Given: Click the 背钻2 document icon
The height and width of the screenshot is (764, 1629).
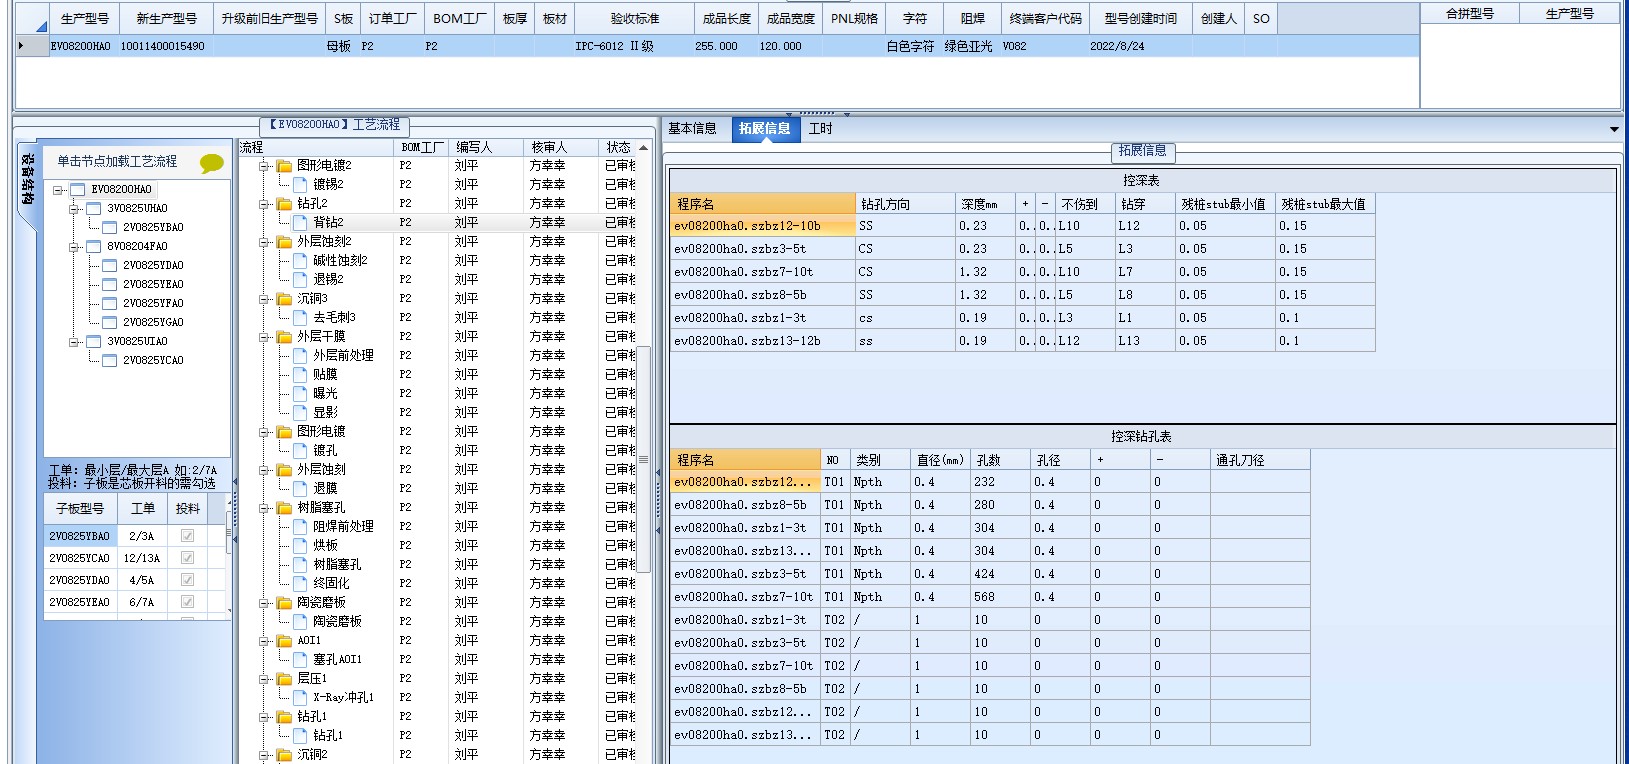Looking at the screenshot, I should pyautogui.click(x=300, y=223).
